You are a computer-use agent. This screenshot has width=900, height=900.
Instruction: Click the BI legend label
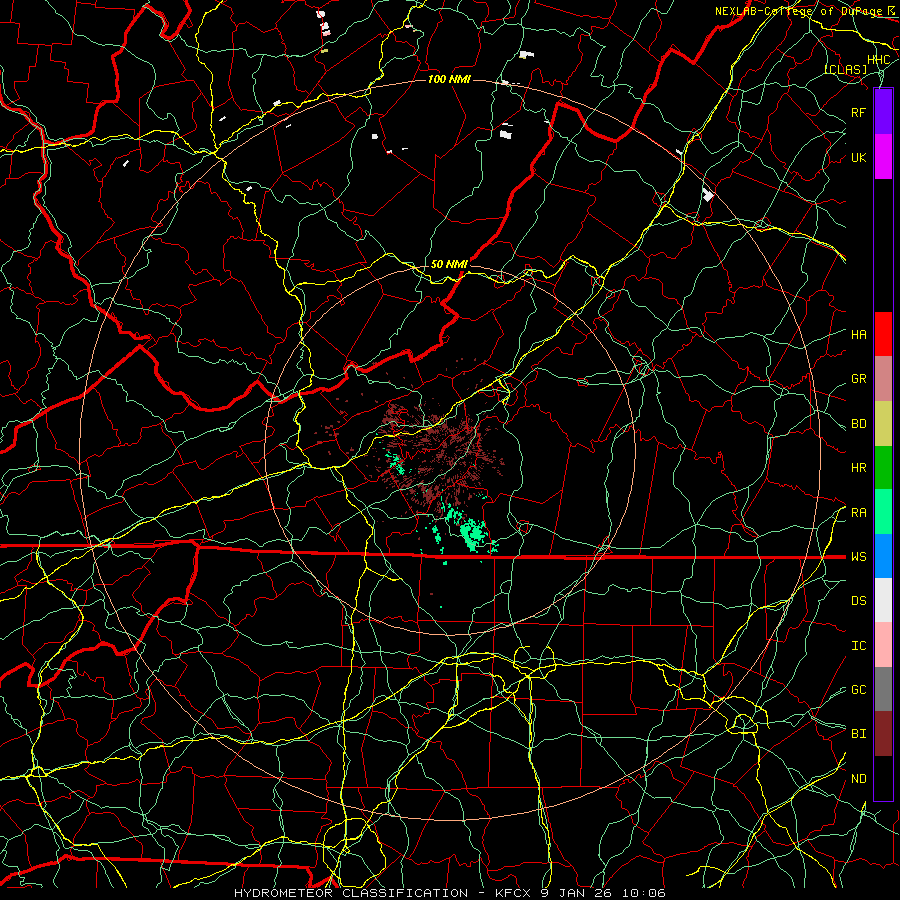coord(858,734)
